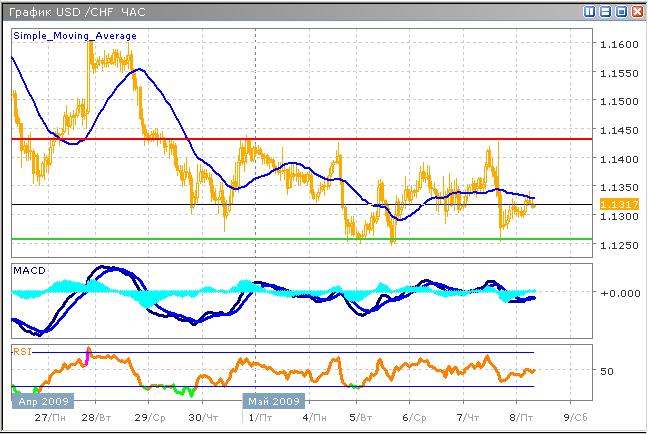The width and height of the screenshot is (648, 434).
Task: Select the green horizontal support line
Action: click(x=300, y=239)
